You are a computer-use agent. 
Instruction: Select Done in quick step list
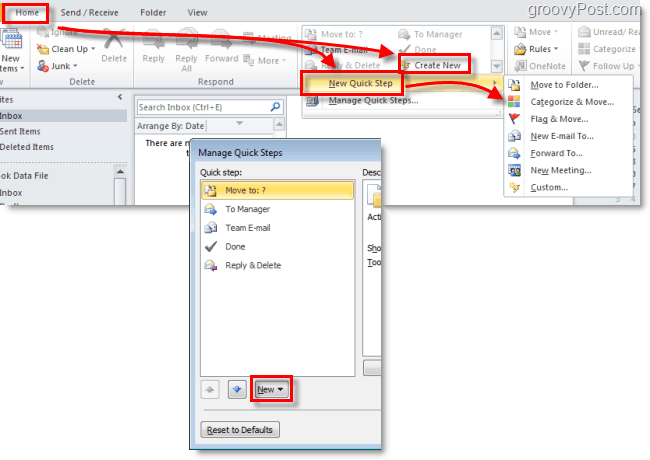click(x=277, y=247)
